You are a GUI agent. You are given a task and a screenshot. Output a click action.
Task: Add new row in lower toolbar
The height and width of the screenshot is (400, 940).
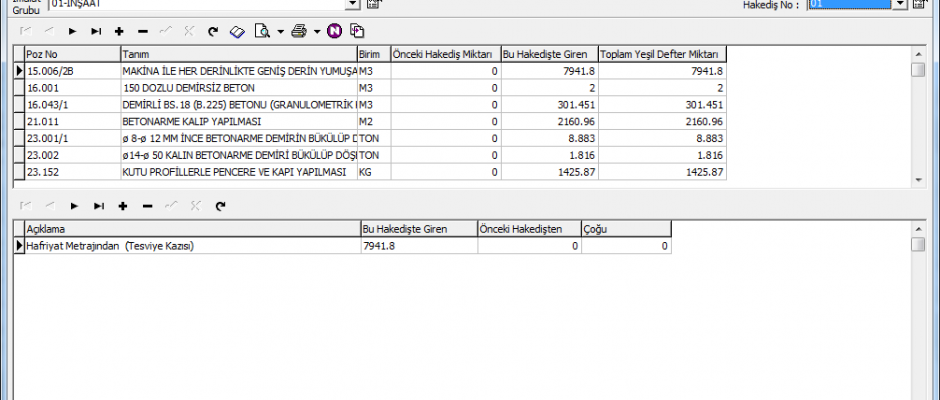click(122, 205)
